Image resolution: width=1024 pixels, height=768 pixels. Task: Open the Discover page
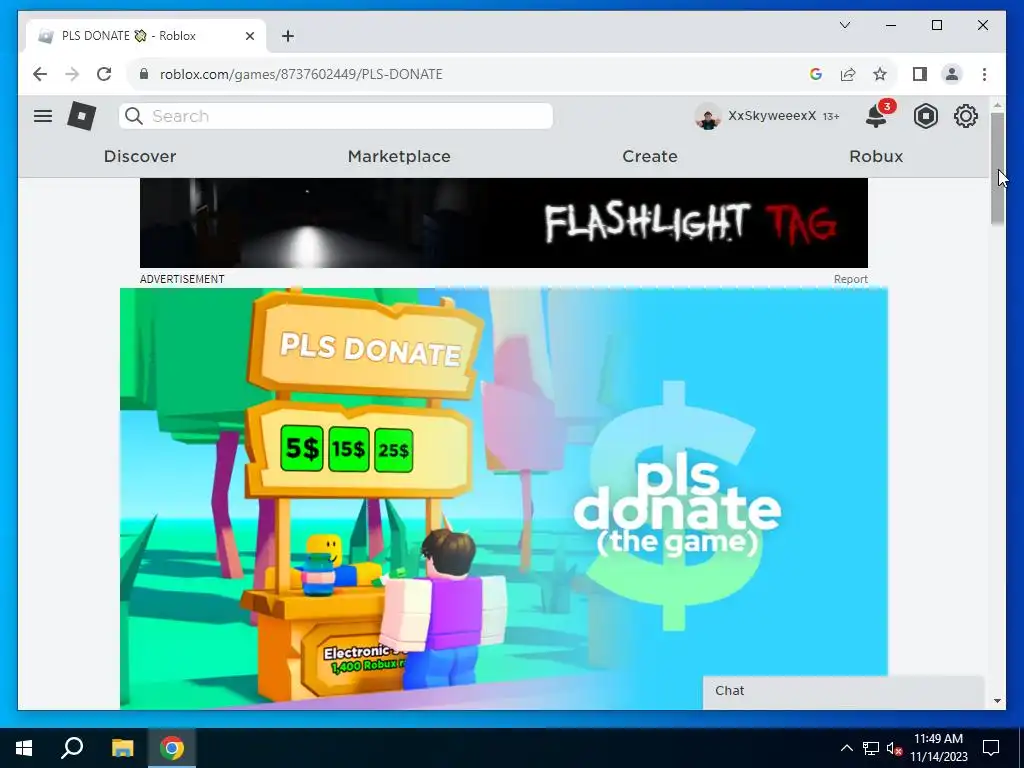pos(140,156)
